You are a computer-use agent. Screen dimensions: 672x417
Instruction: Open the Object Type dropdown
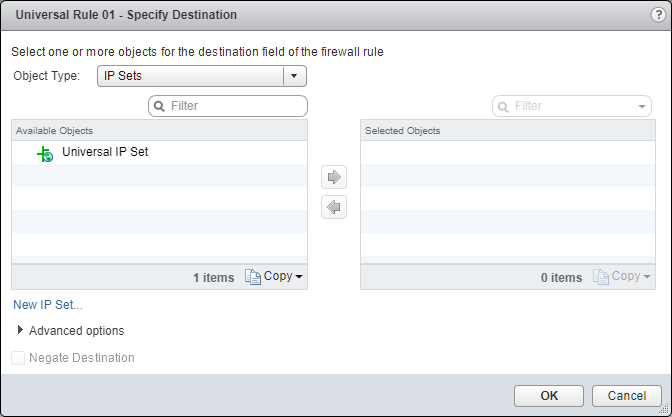point(293,76)
